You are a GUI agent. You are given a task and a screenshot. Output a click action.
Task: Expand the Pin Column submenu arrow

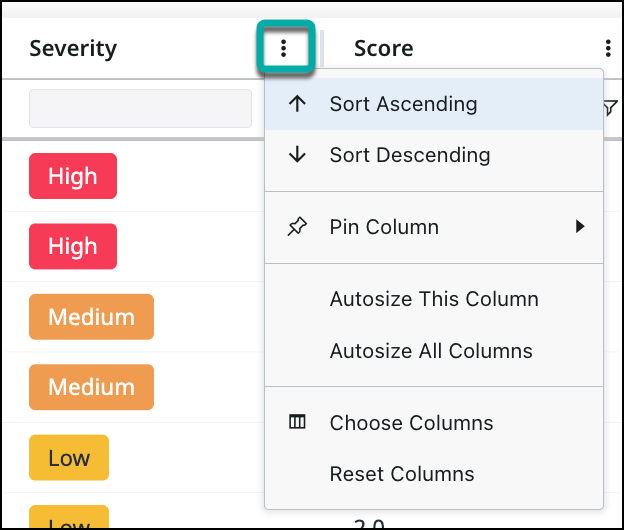(580, 226)
